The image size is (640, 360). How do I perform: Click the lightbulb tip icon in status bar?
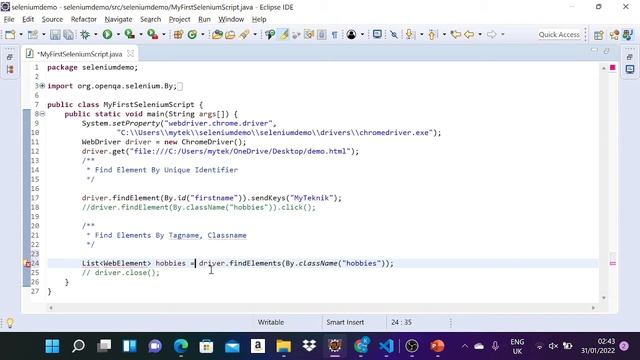(10, 323)
